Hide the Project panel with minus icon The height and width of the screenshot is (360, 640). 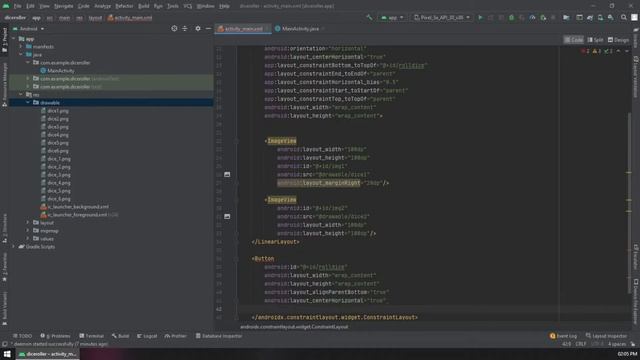coord(208,29)
